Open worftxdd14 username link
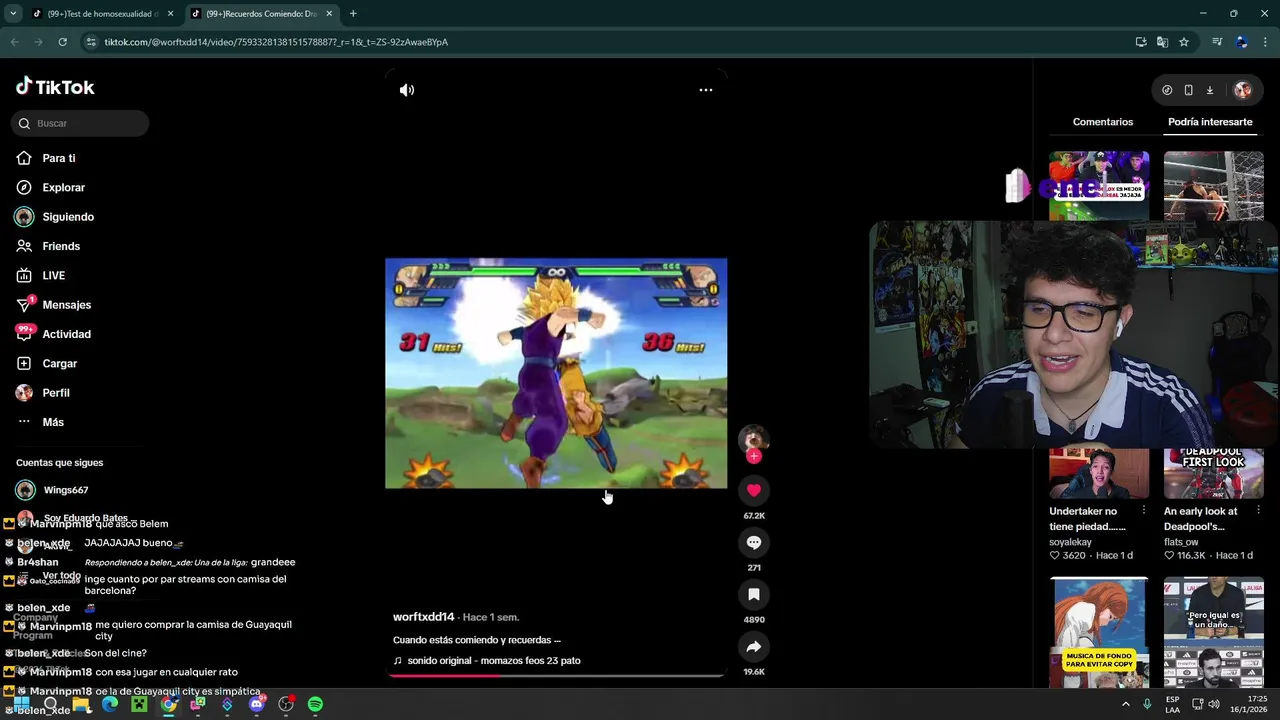The height and width of the screenshot is (720, 1280). tap(423, 617)
